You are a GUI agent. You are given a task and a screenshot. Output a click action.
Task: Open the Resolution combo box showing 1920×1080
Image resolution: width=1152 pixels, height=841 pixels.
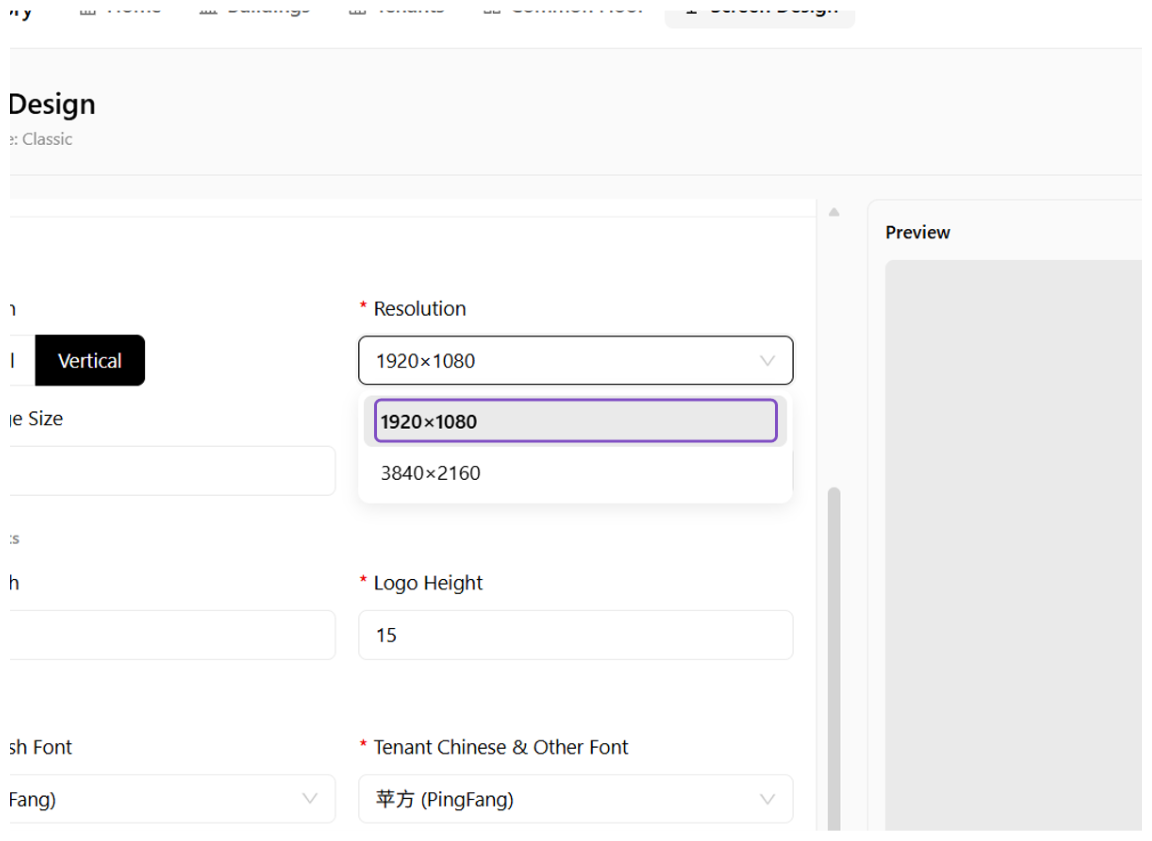[575, 361]
